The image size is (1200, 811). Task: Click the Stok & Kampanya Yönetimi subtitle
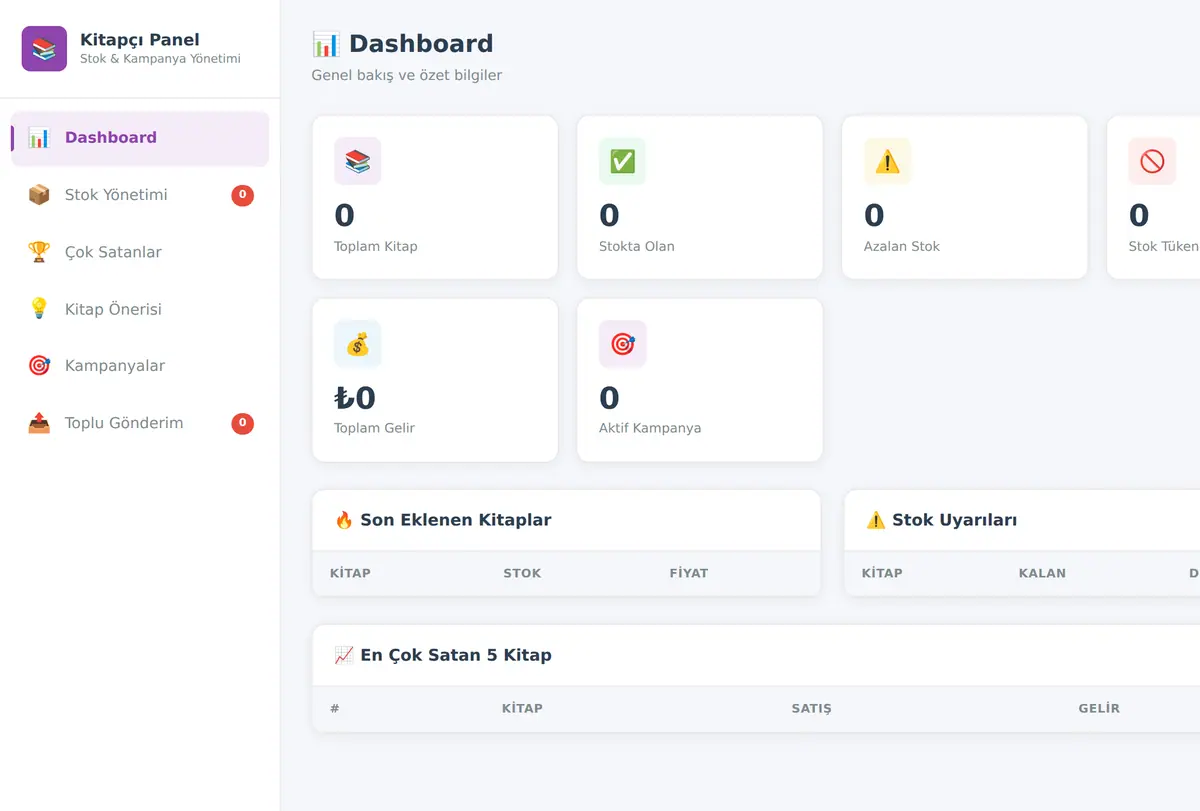160,59
